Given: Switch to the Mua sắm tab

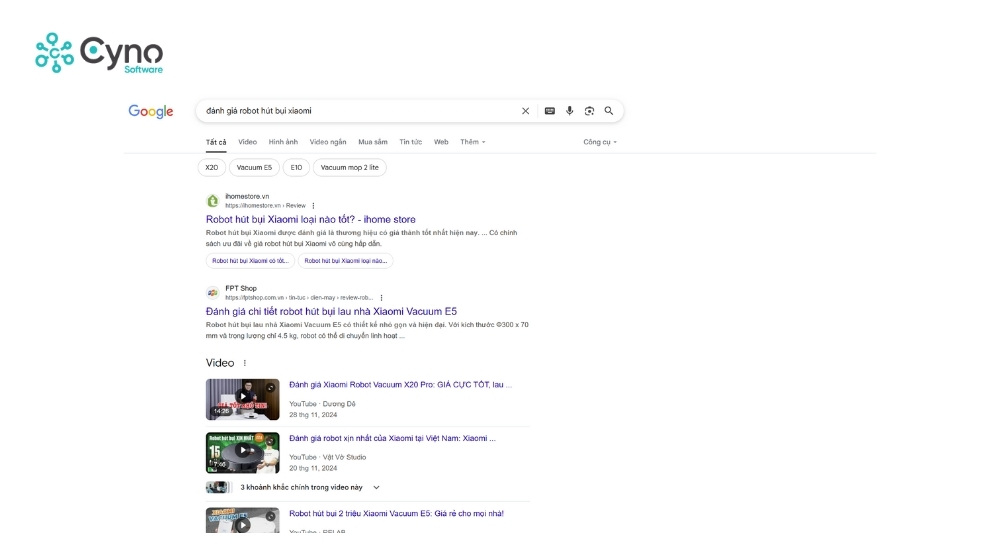Looking at the screenshot, I should point(372,142).
